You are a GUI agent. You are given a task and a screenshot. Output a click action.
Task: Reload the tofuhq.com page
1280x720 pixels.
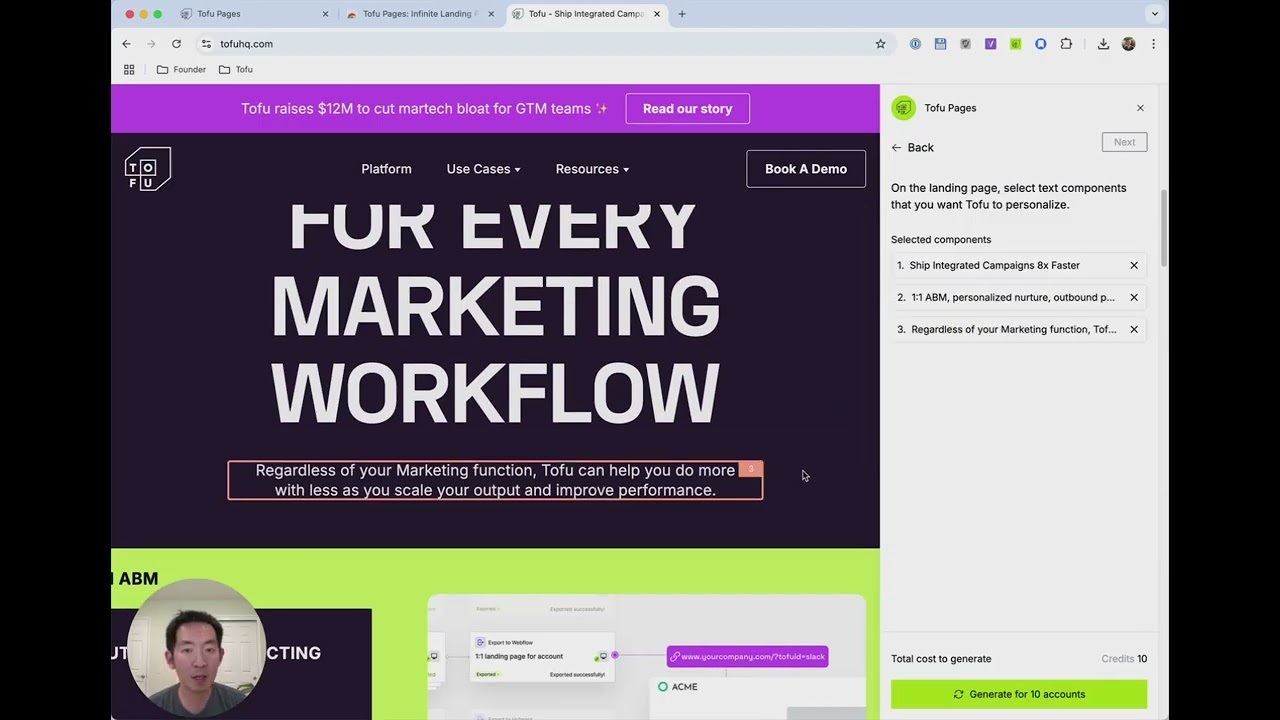176,44
